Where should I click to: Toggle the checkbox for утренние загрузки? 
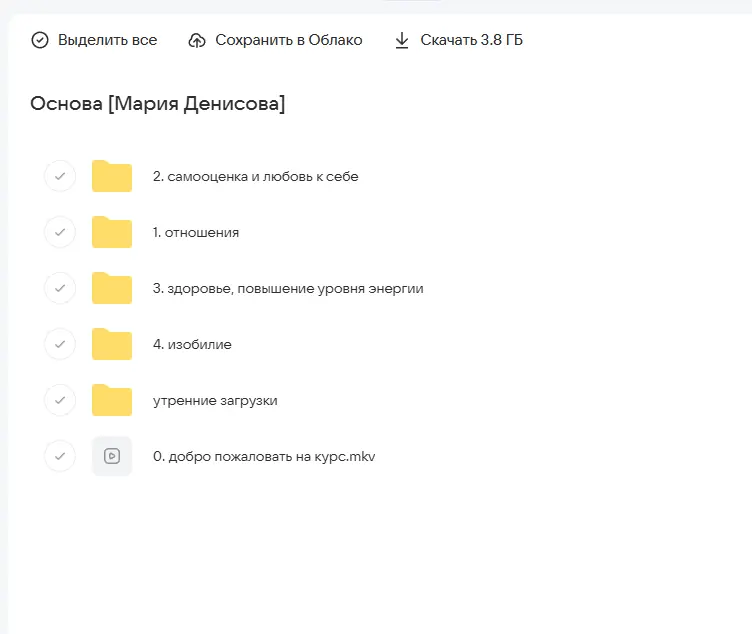pos(60,400)
